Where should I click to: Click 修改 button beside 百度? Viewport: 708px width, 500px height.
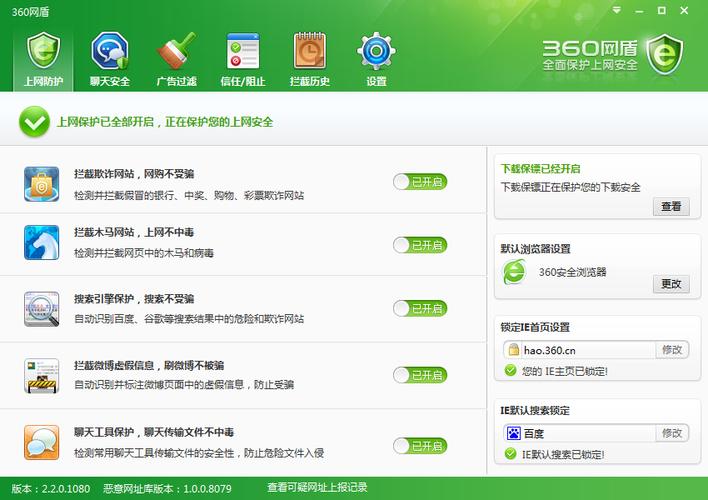coord(672,433)
